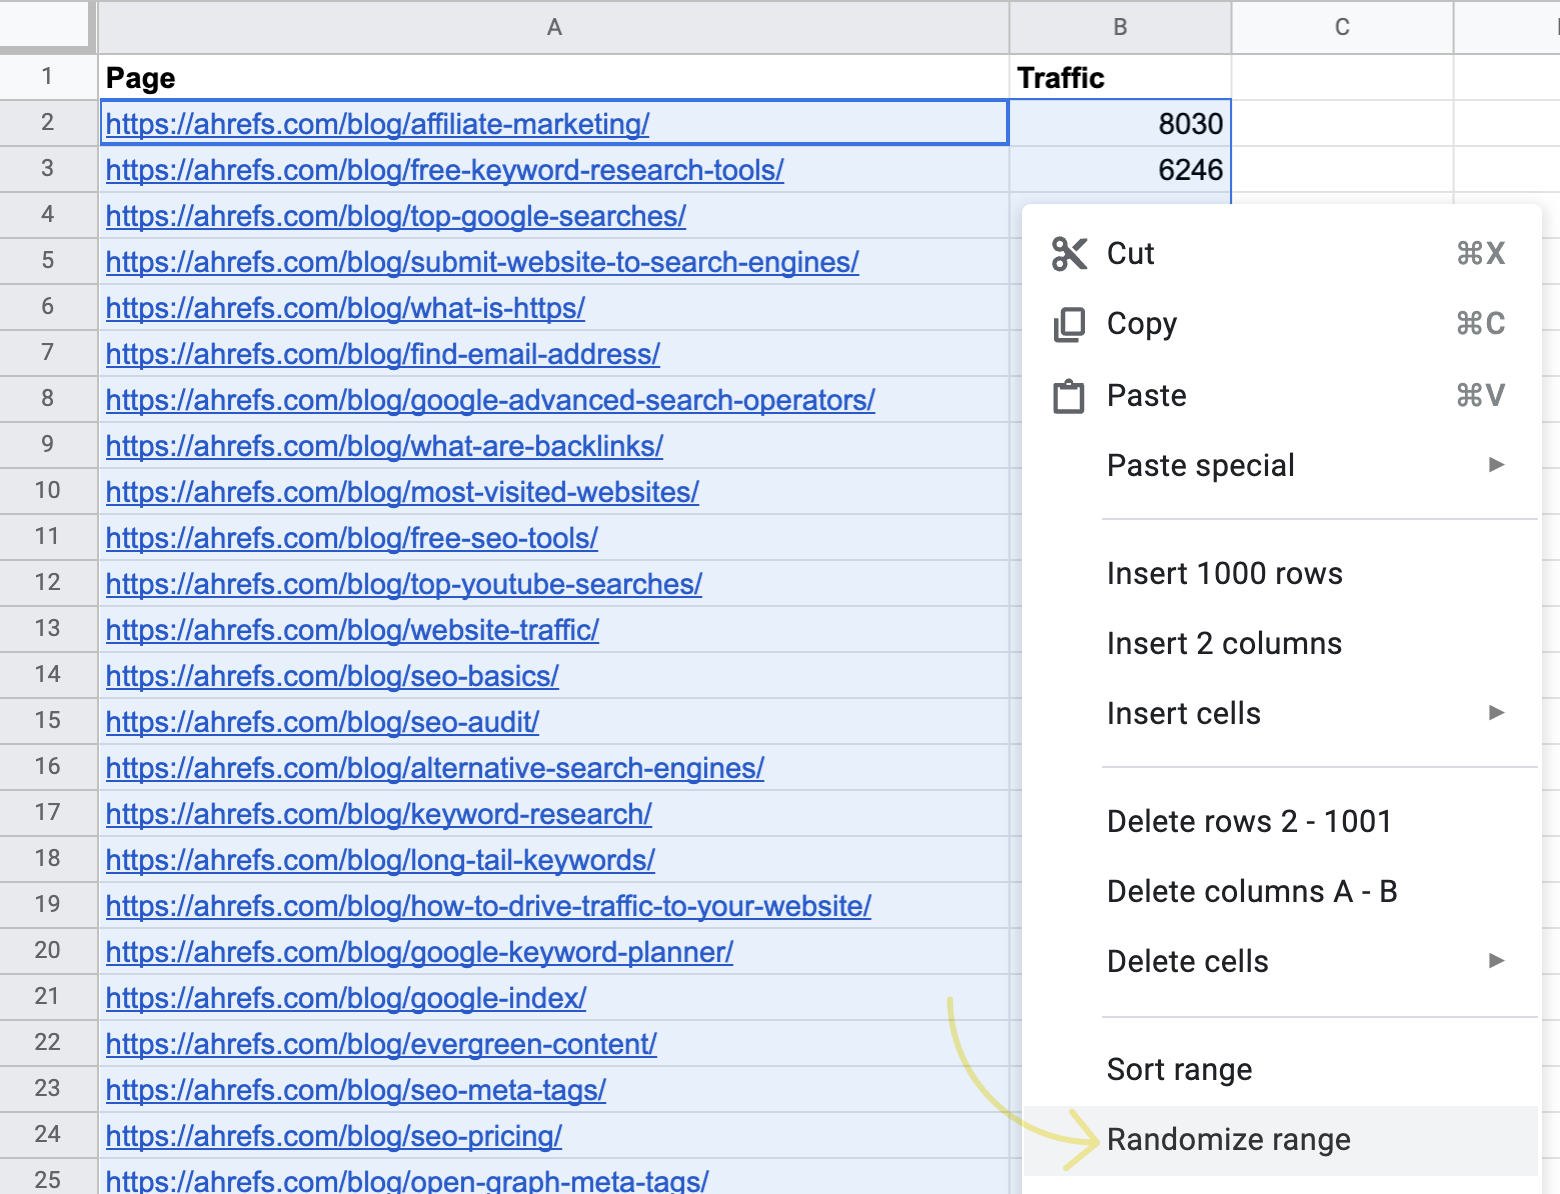Expand the Delete cells submenu arrow
Screen dimensions: 1560x1194
(1496, 961)
